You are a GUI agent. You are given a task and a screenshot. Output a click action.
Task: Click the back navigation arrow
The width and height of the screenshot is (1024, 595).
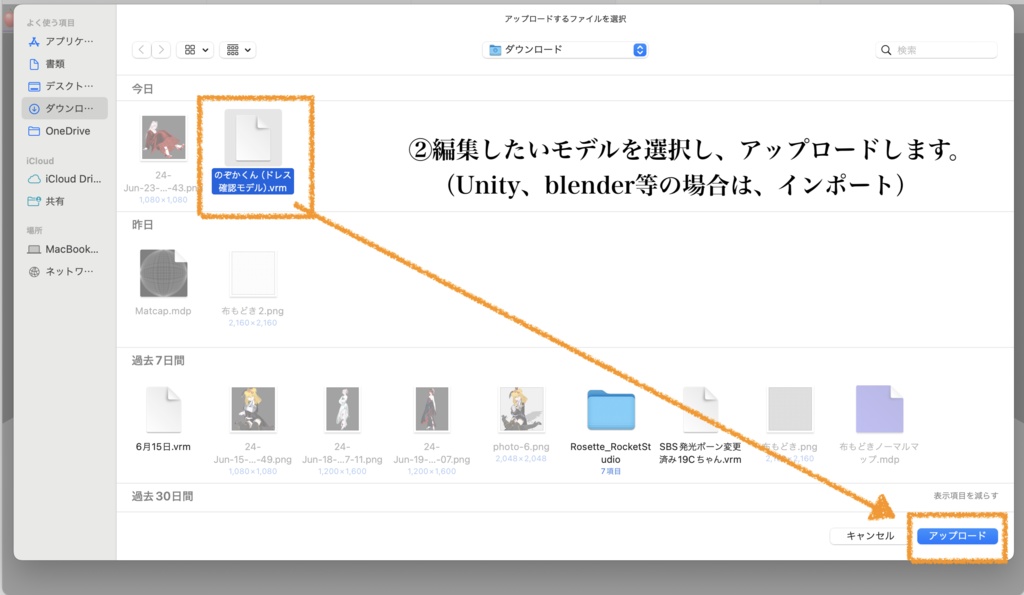142,50
